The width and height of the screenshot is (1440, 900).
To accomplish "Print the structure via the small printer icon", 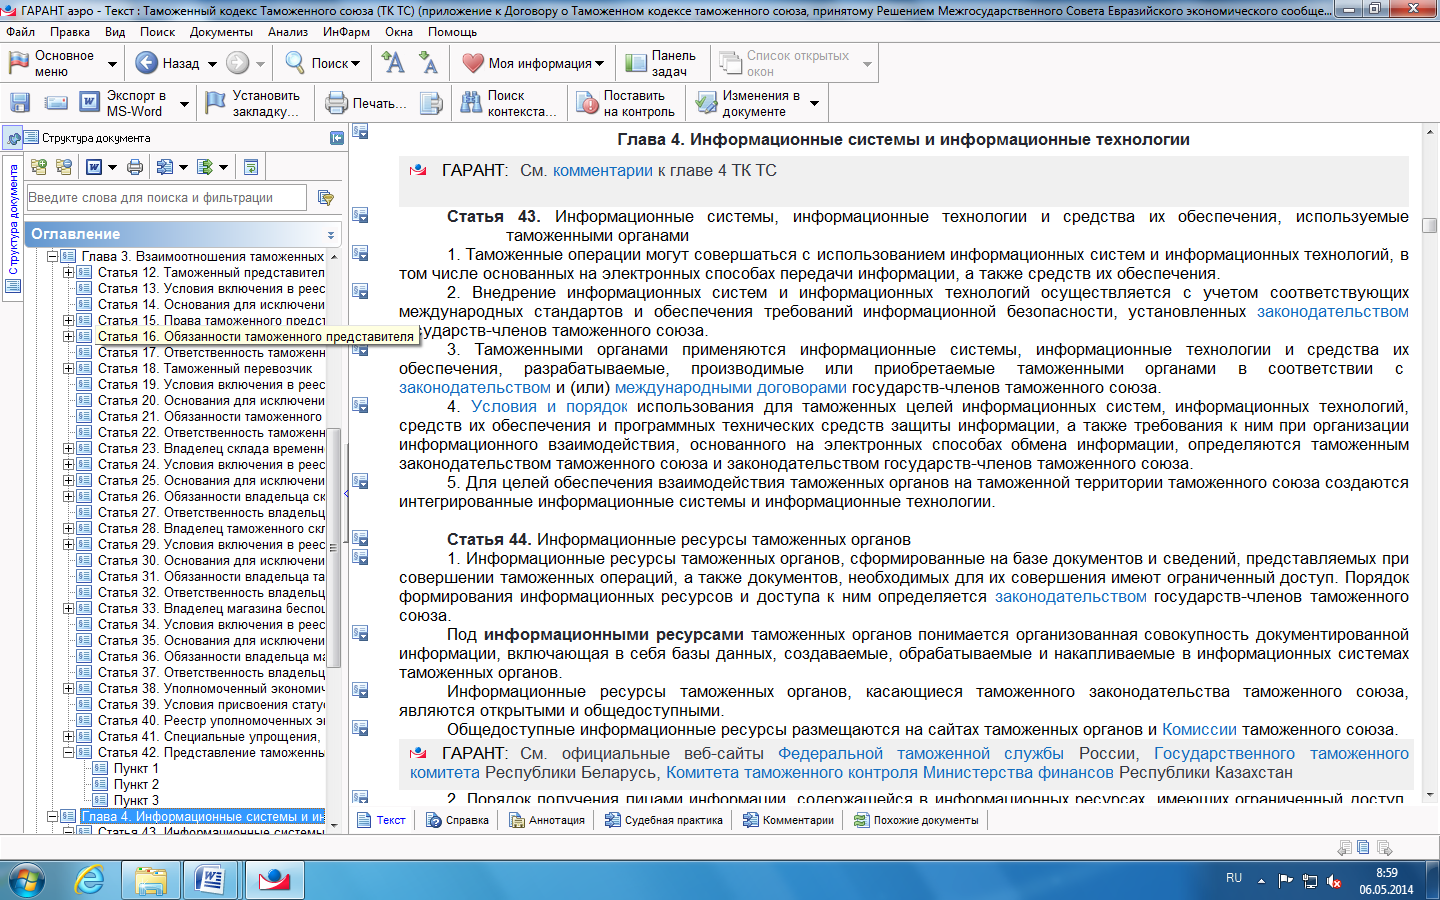I will point(135,167).
